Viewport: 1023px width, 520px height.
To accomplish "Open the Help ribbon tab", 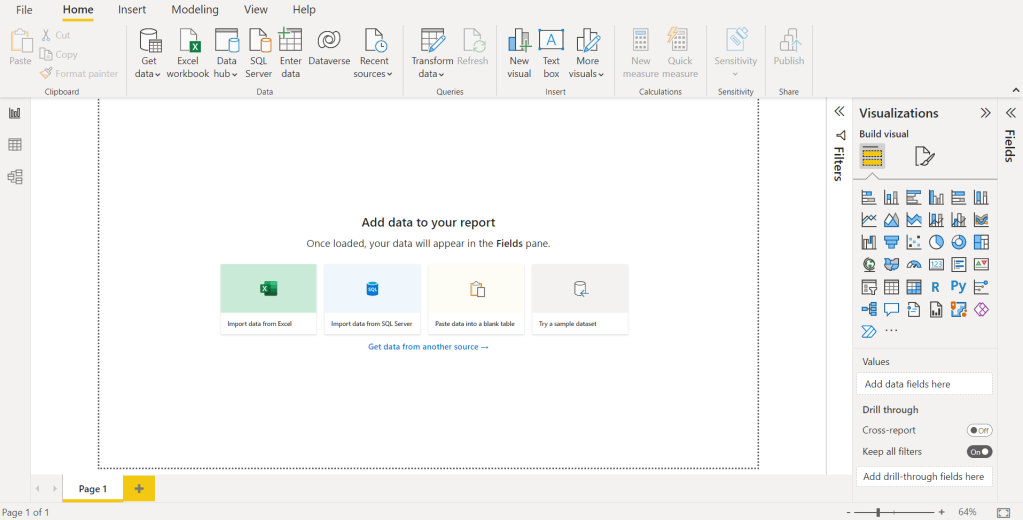I will tap(304, 10).
